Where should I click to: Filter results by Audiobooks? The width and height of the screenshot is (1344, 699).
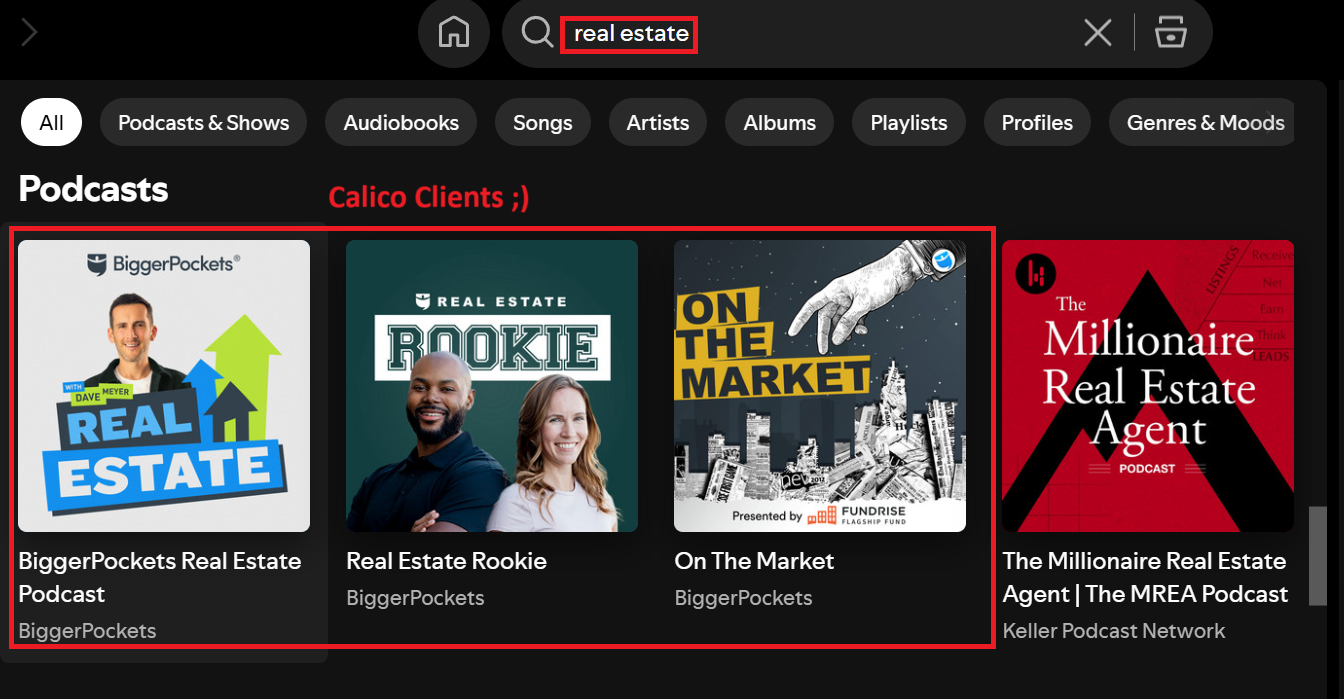[x=401, y=123]
